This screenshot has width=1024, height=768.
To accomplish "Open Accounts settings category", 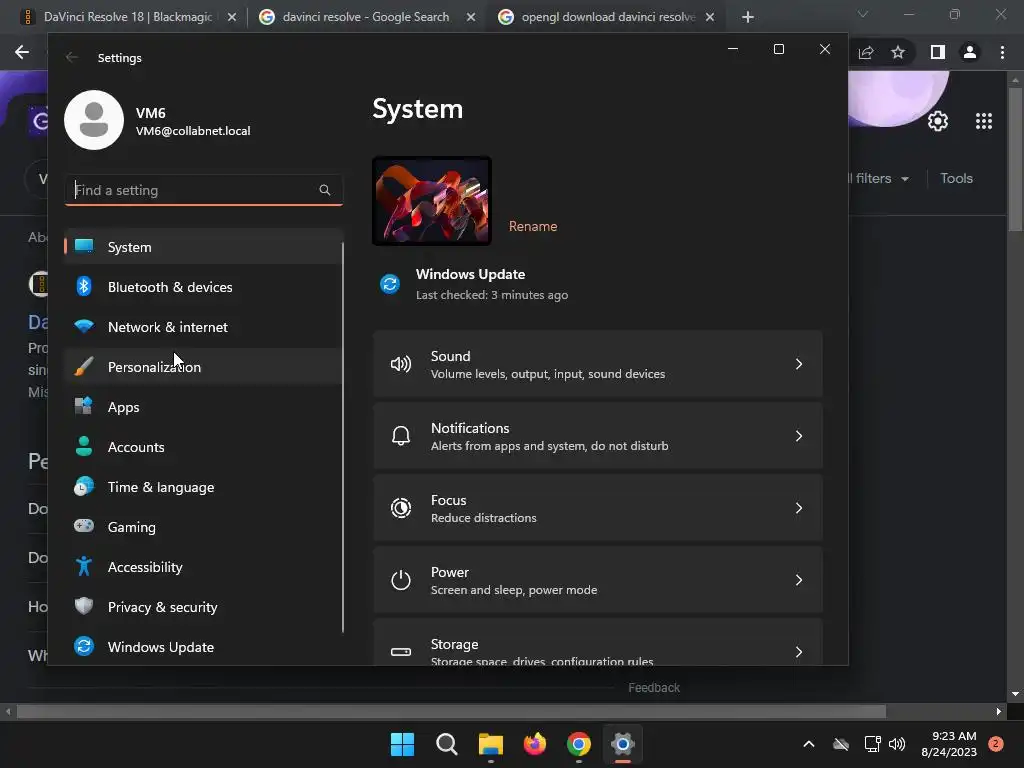I will pos(203,447).
